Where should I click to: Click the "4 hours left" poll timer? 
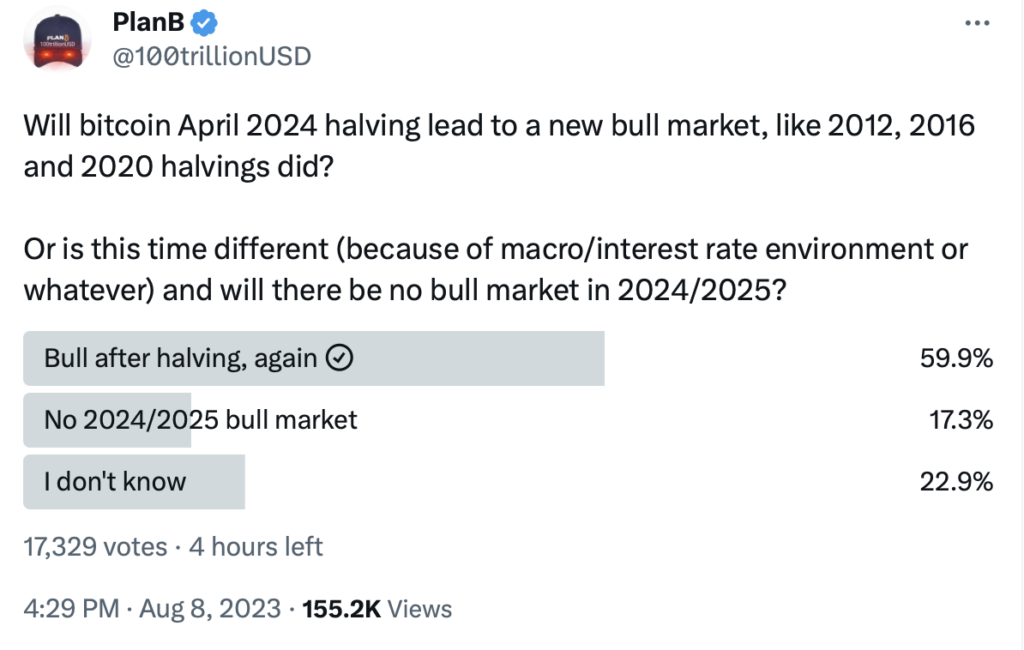click(x=258, y=546)
